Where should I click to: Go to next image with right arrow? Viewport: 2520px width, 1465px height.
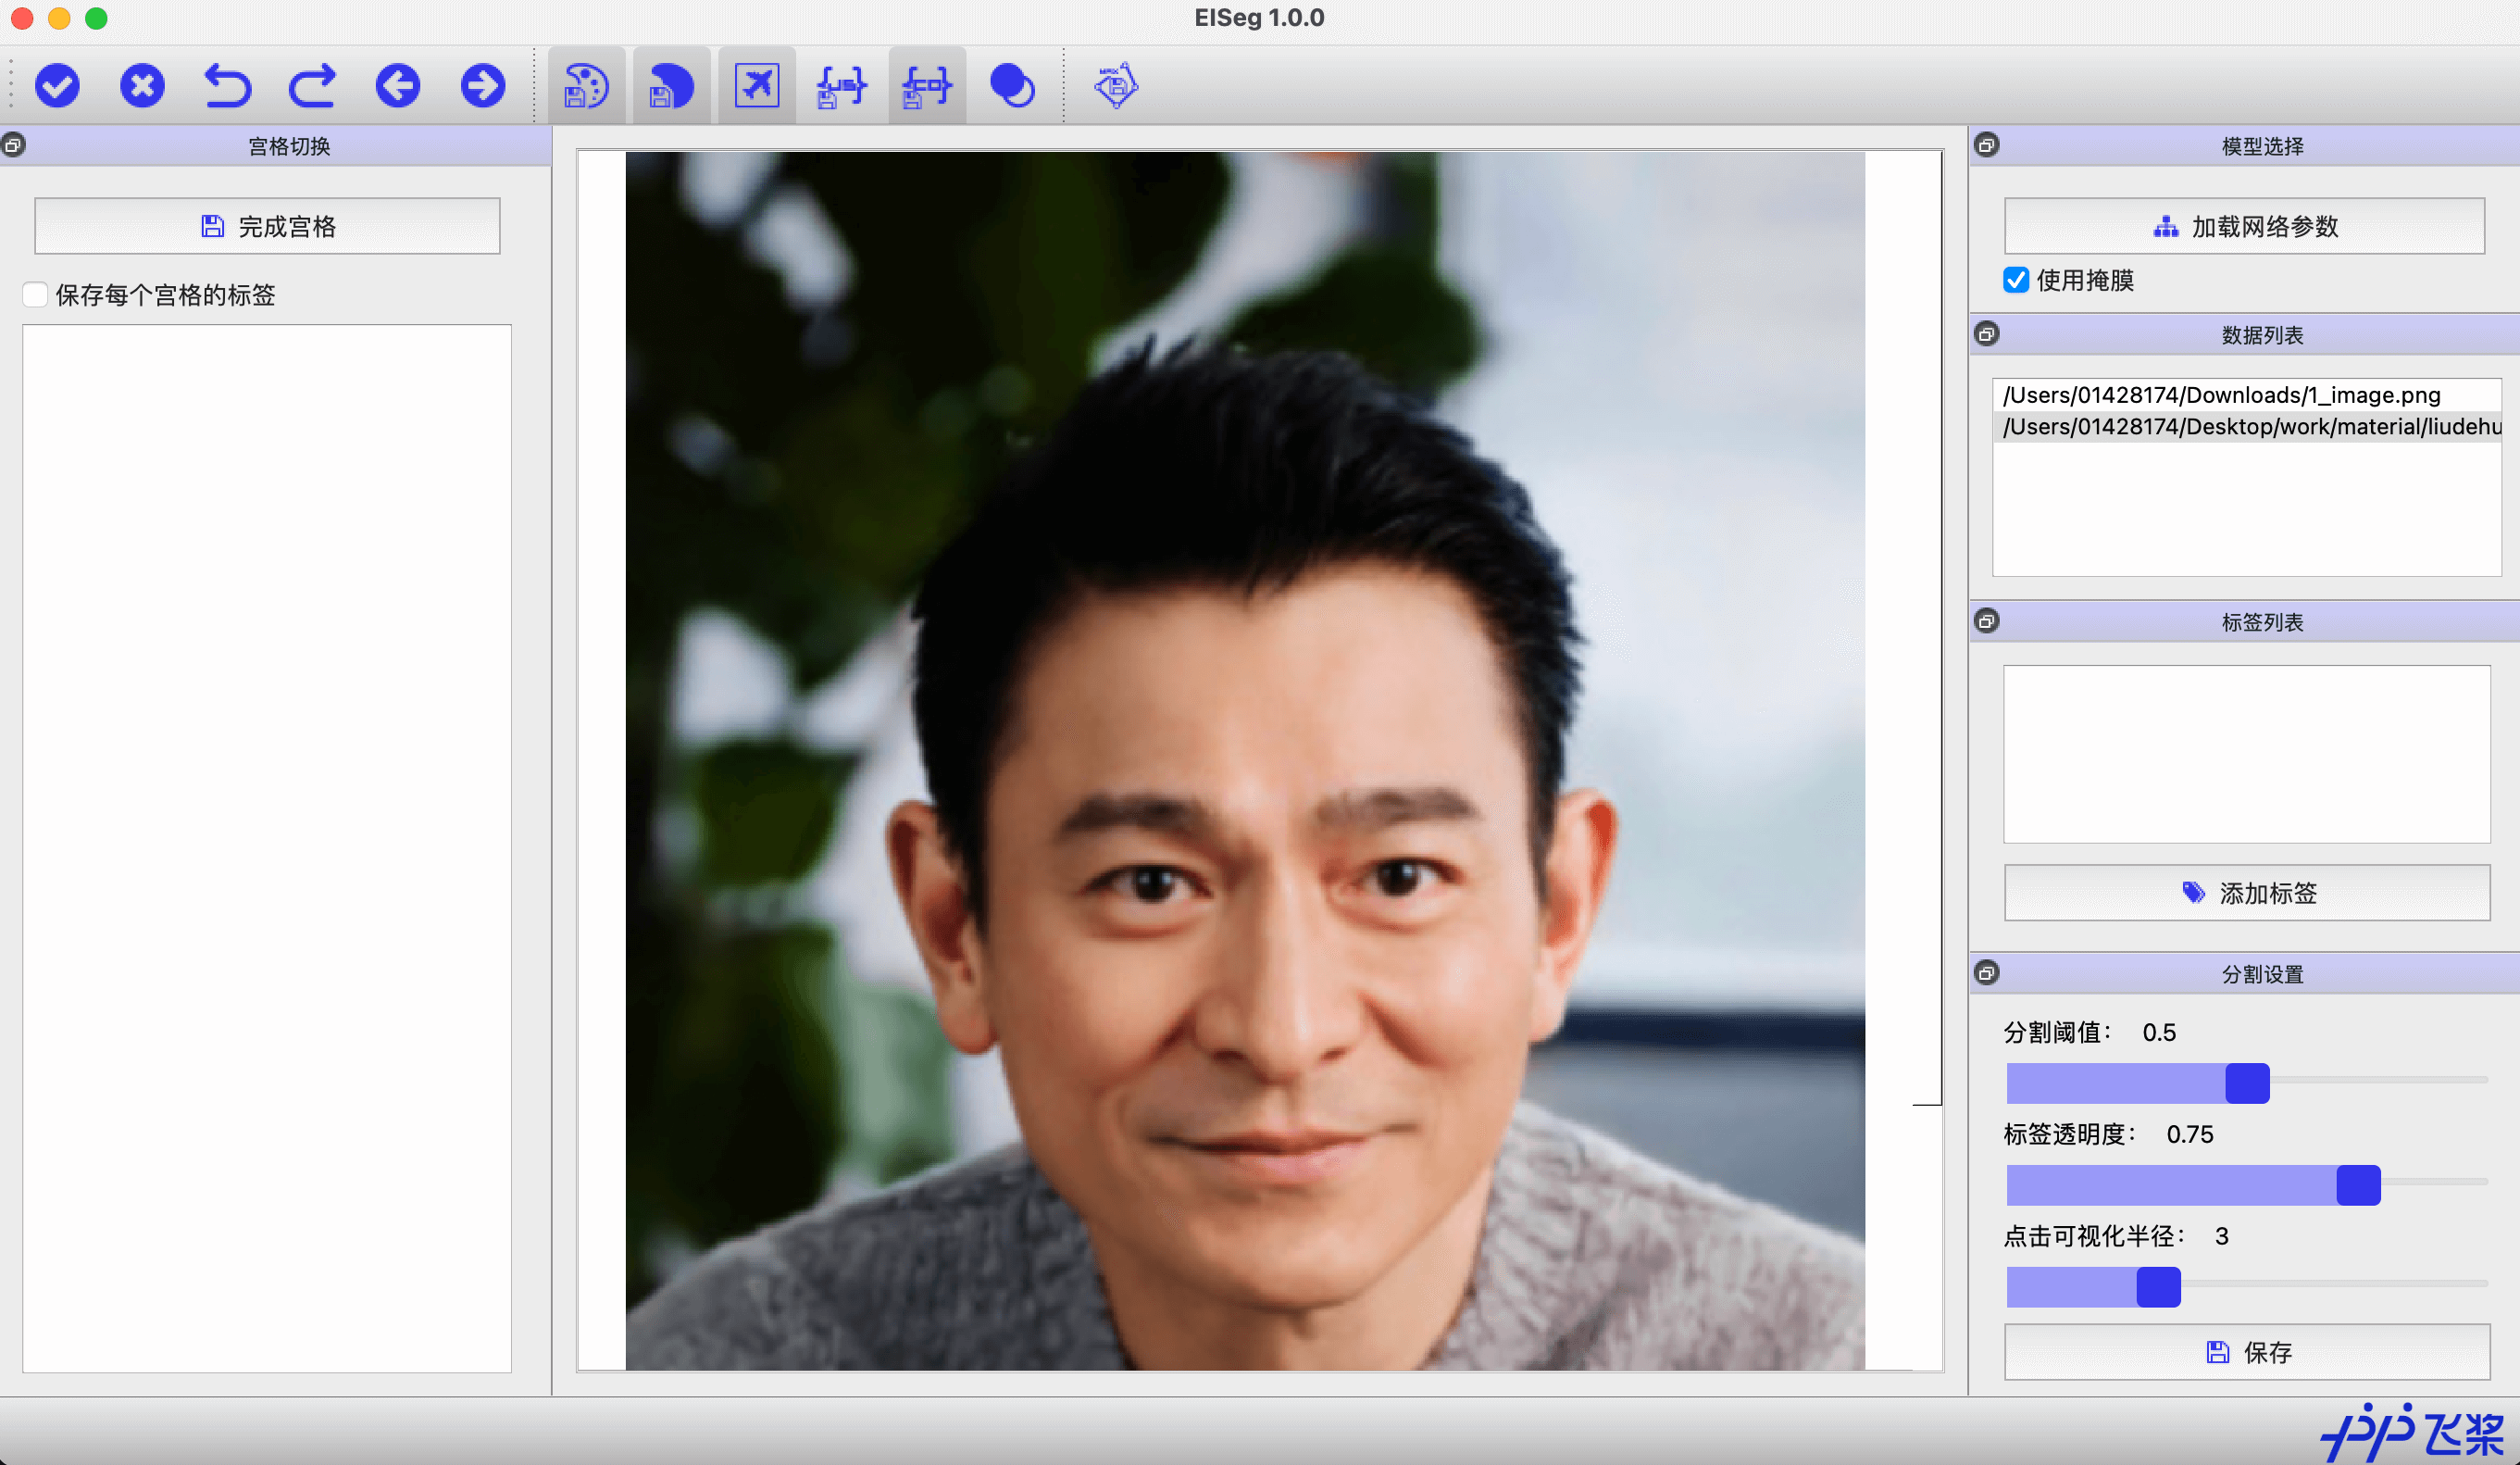pos(482,86)
